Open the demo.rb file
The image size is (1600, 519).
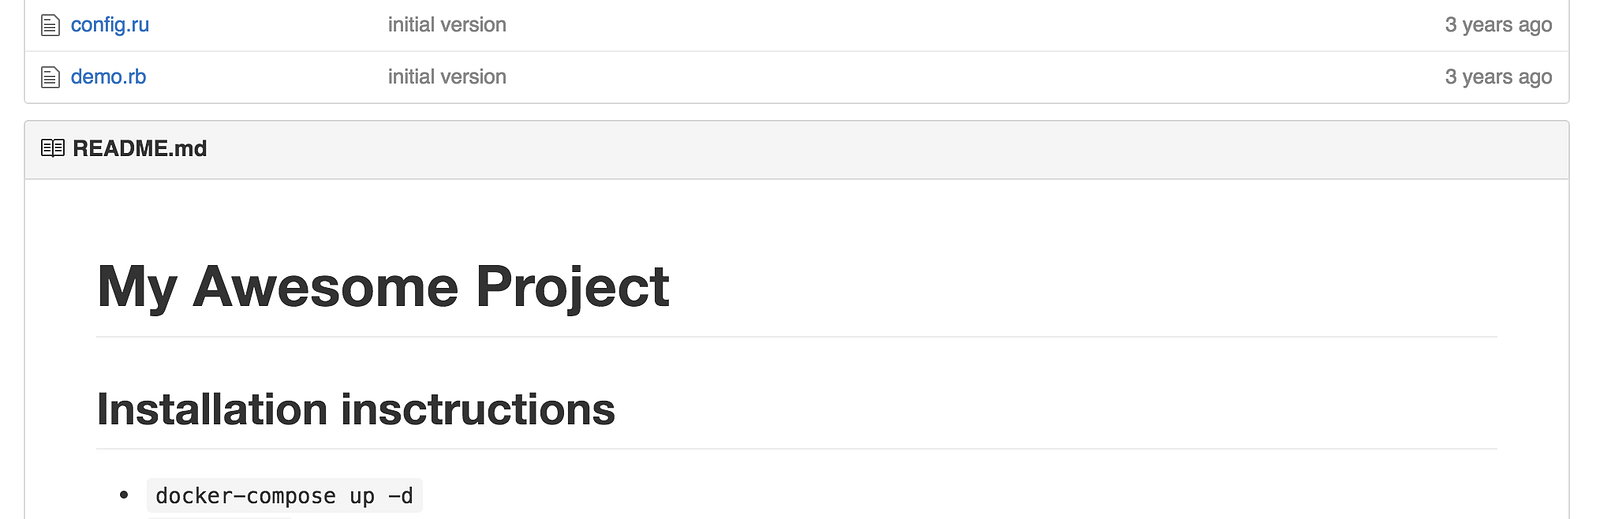point(108,77)
